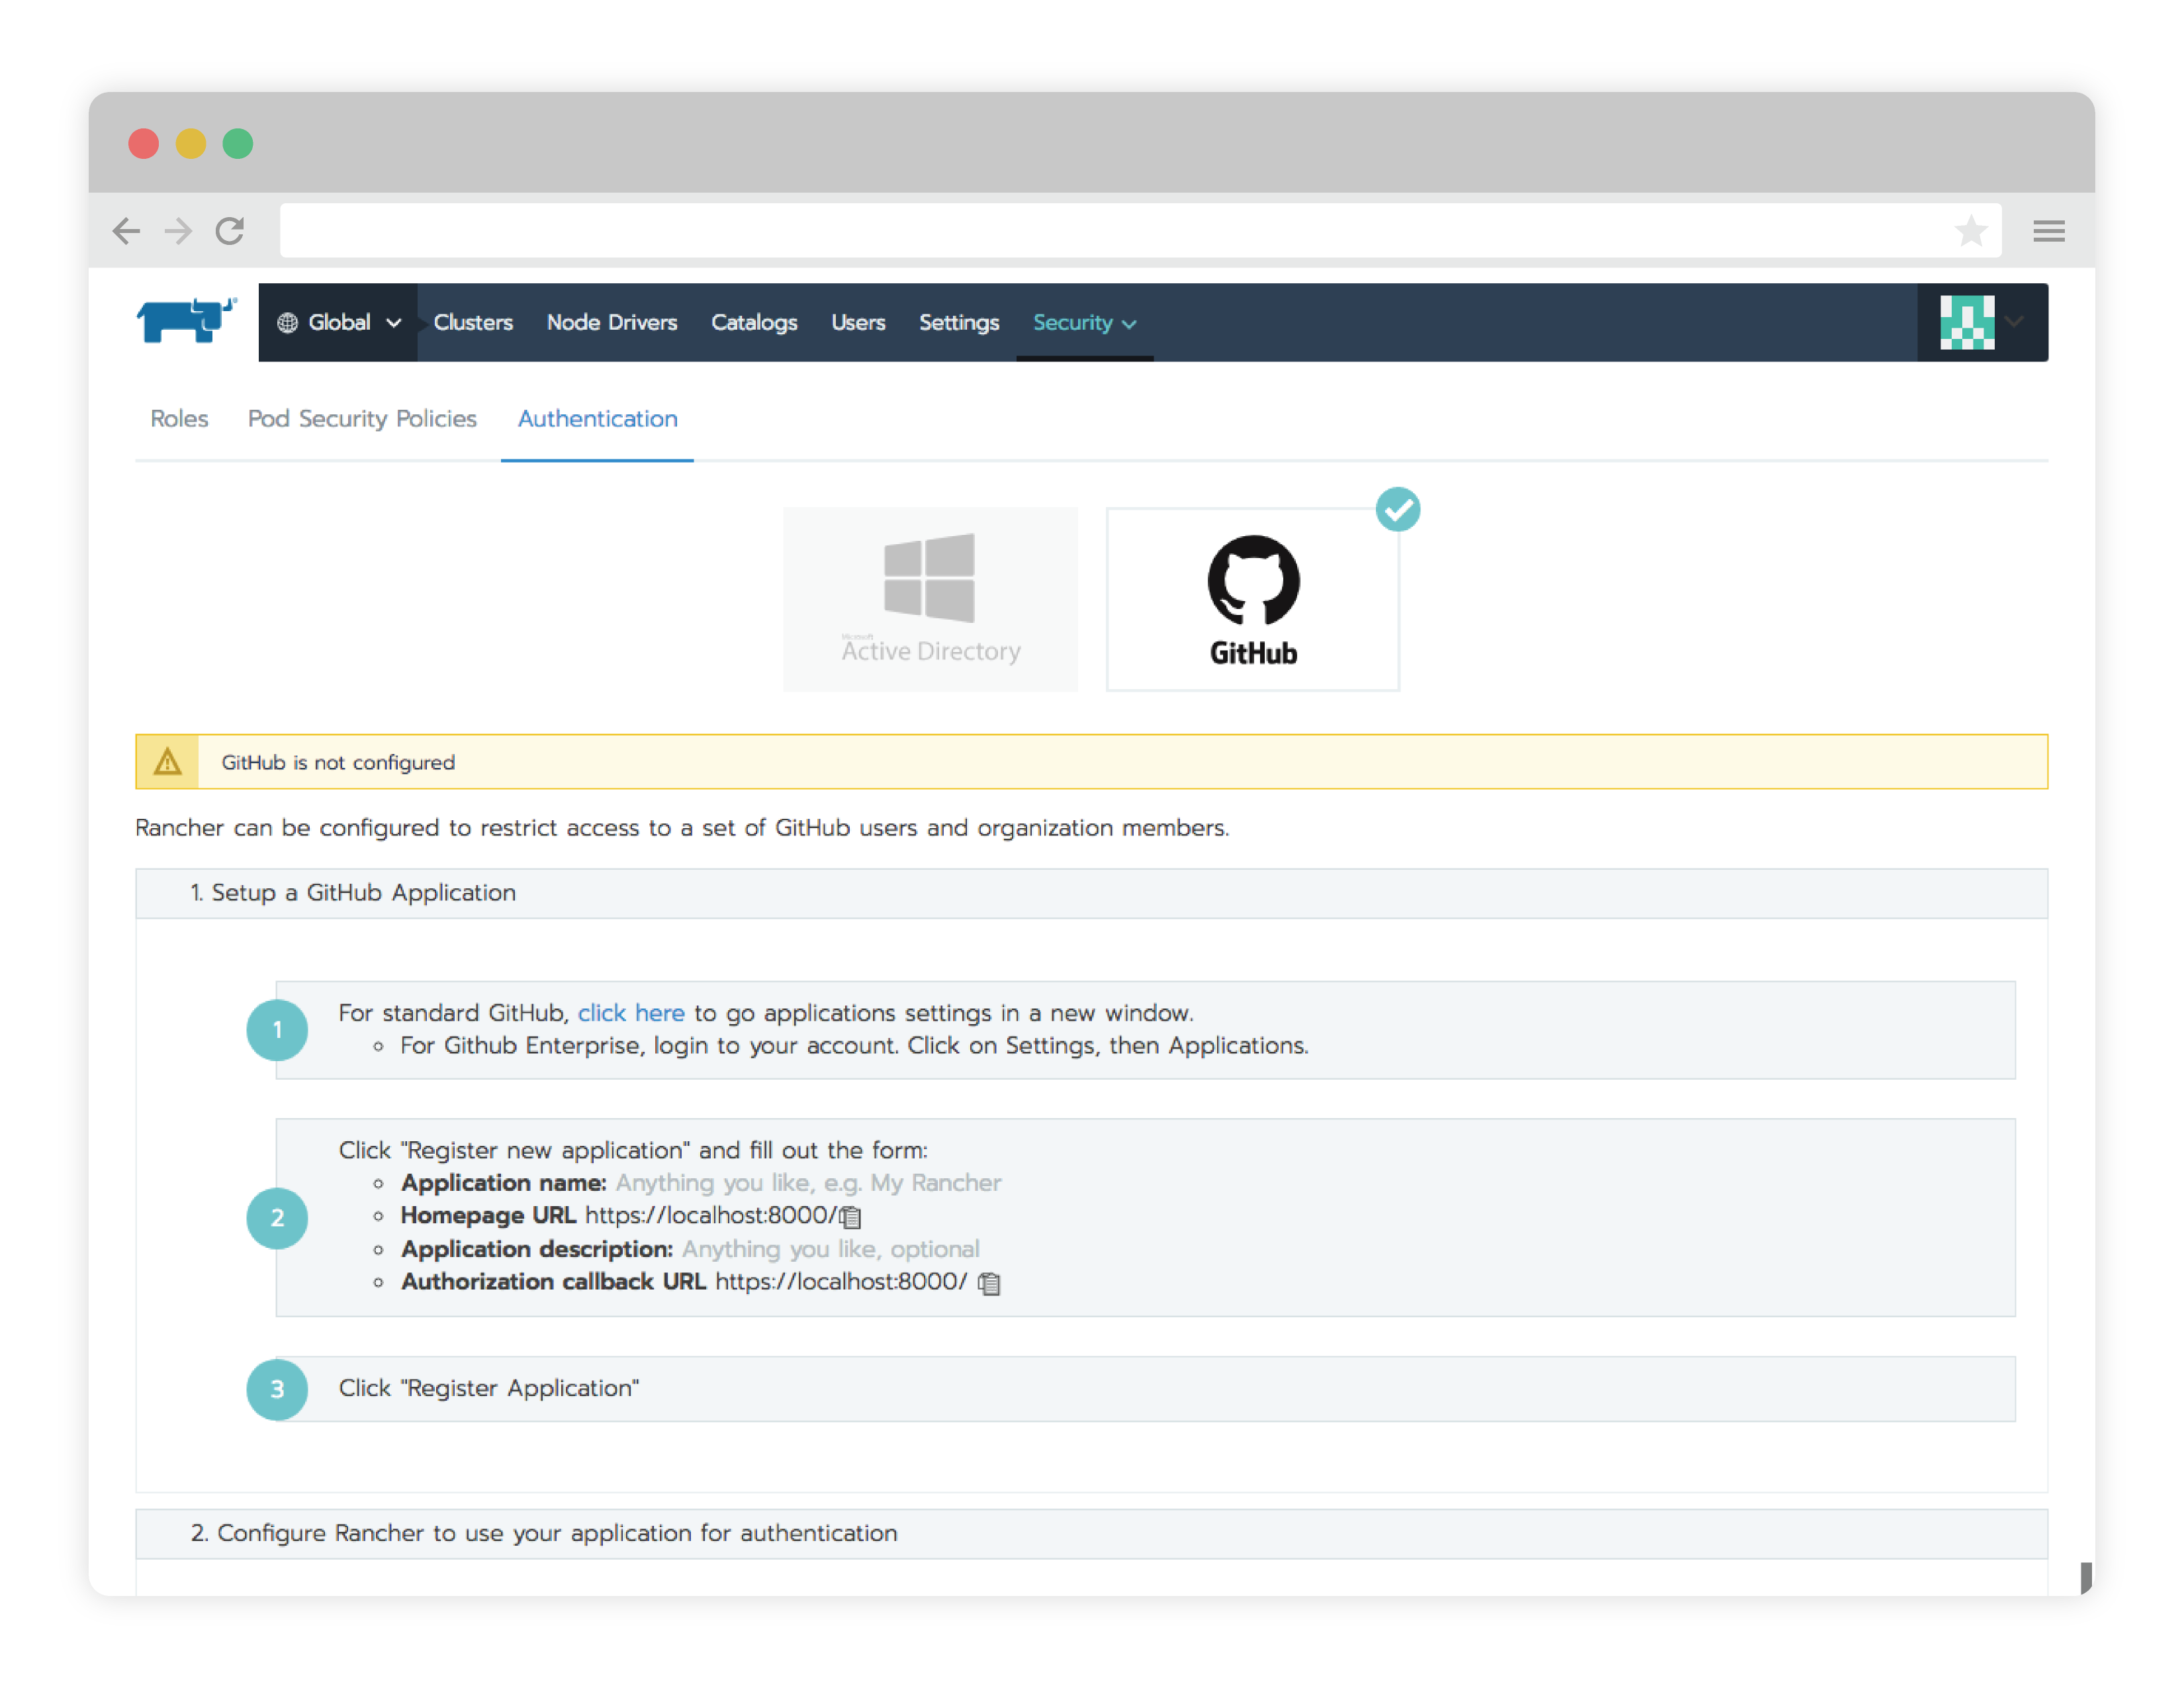Screen dimensions: 2184x1688
Task: Open the browser hamburger menu
Action: [2048, 231]
